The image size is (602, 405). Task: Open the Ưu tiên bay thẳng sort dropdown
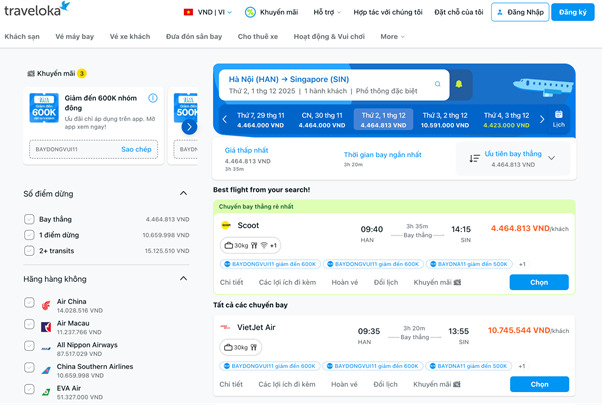pyautogui.click(x=513, y=159)
